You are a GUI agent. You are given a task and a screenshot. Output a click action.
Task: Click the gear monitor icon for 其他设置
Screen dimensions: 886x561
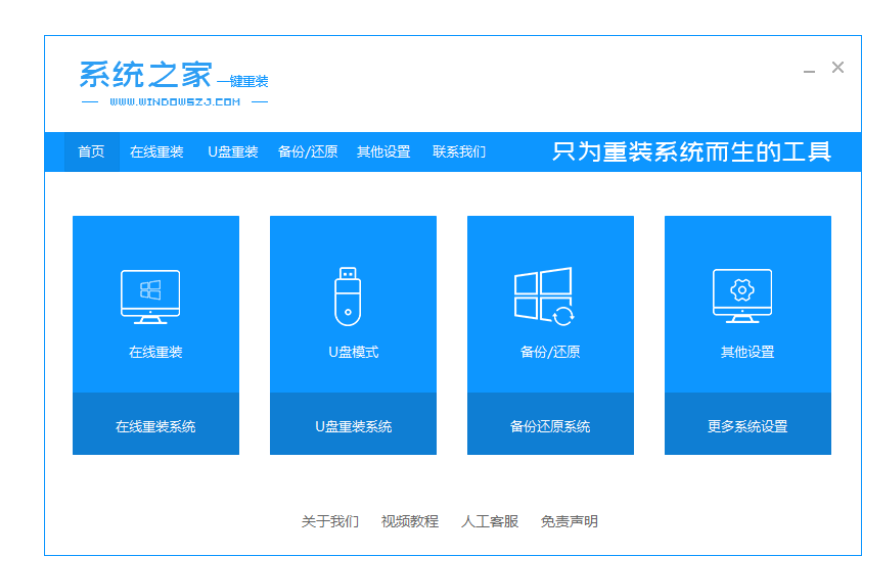coord(742,296)
